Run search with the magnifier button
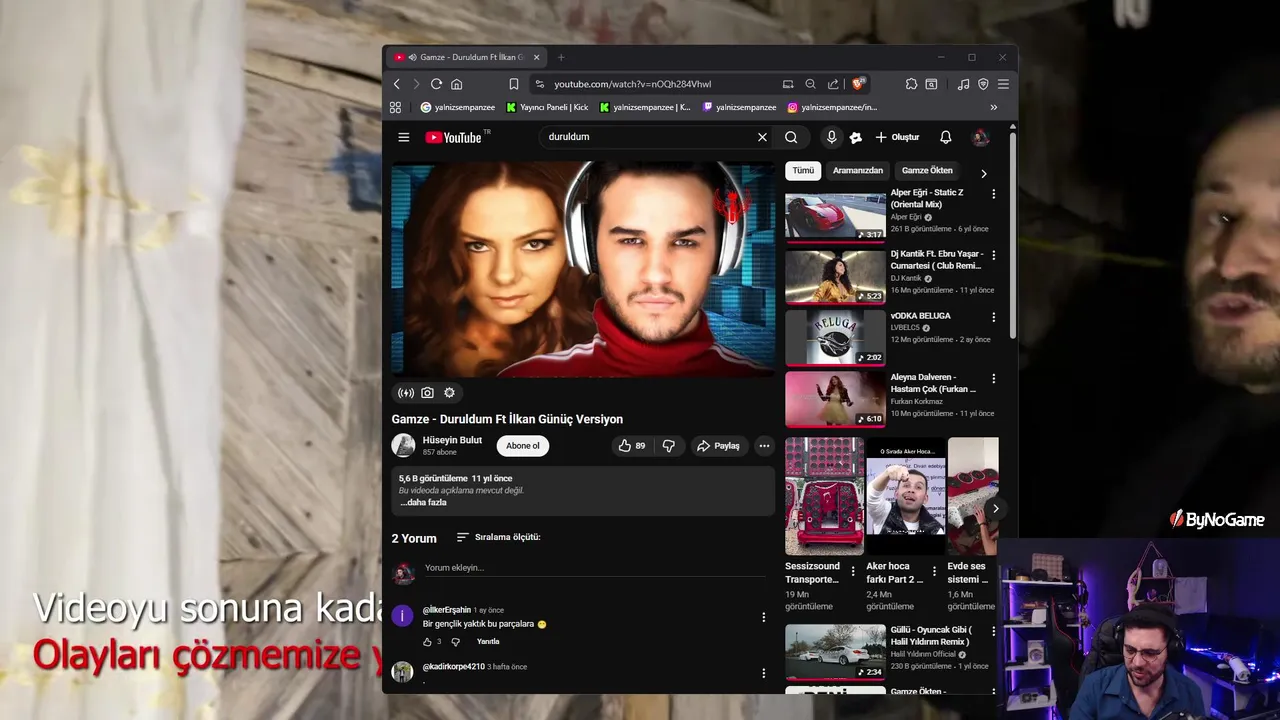 tap(791, 137)
